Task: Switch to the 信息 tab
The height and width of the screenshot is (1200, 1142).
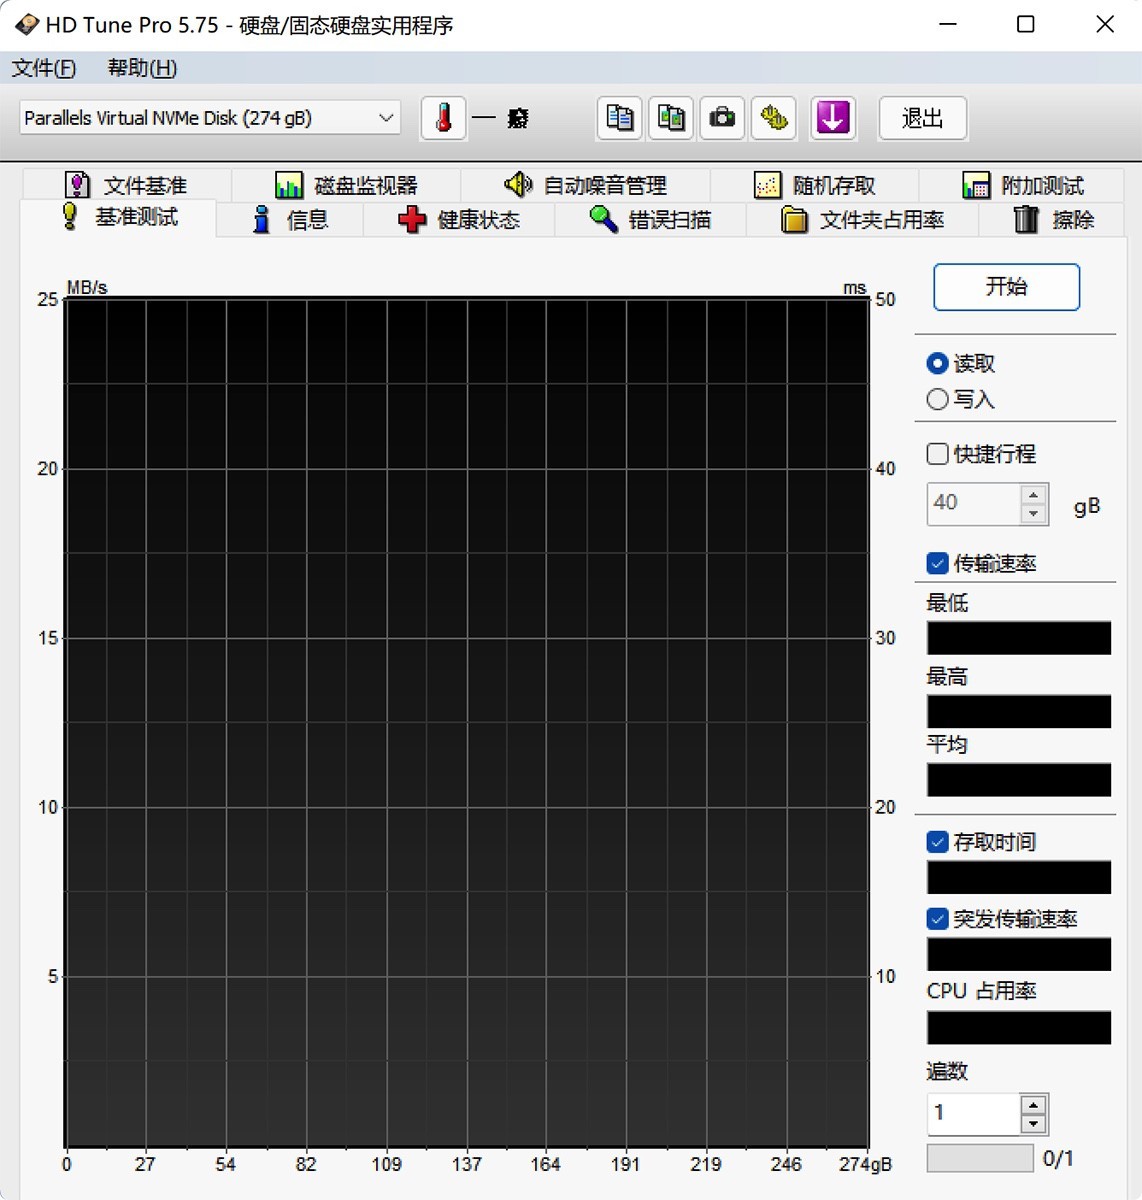Action: [x=290, y=220]
